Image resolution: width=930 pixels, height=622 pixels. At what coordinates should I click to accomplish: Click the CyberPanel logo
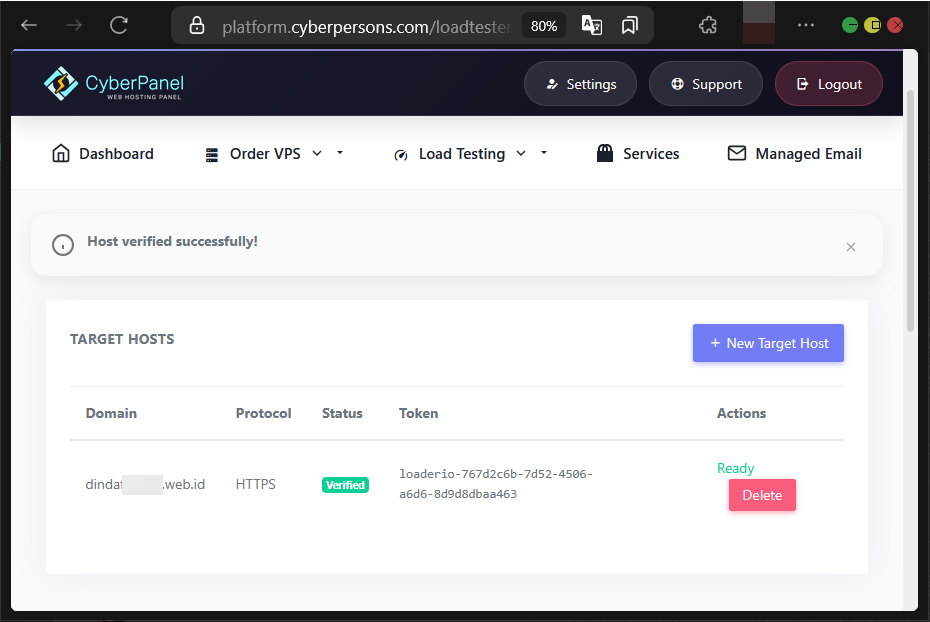coord(114,84)
